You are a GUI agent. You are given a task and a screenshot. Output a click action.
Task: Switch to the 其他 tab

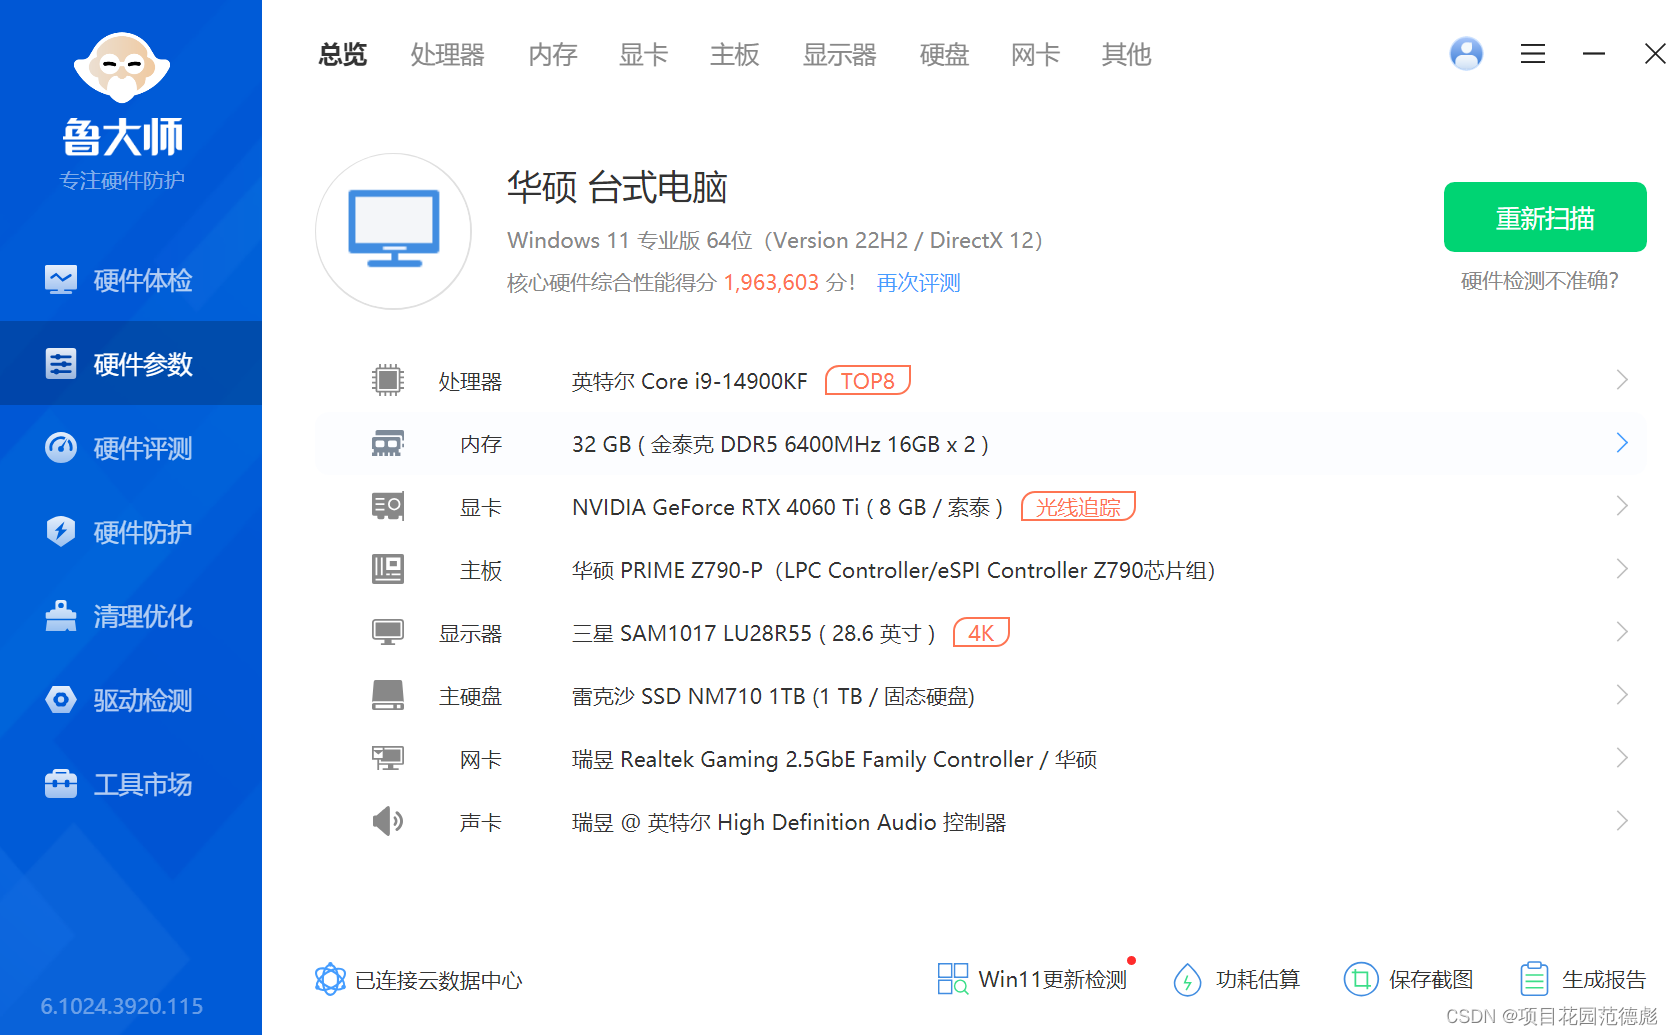tap(1126, 54)
